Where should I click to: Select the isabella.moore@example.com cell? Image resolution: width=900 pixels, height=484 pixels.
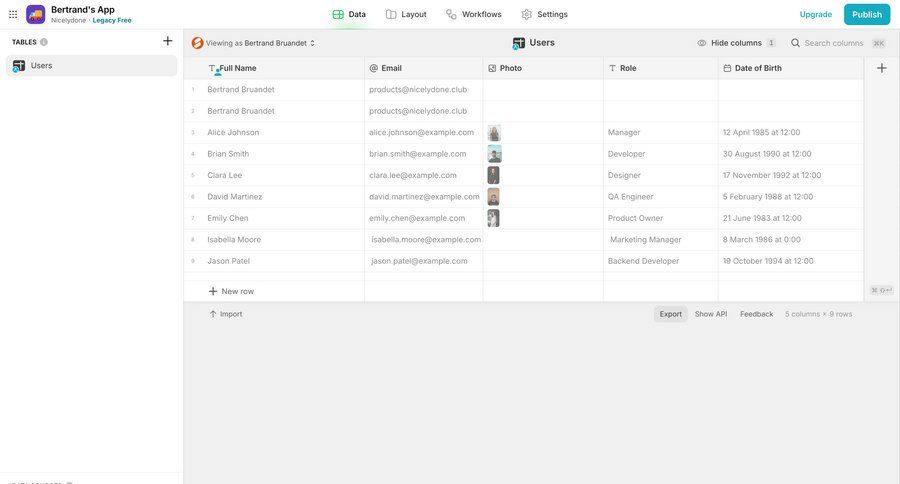click(x=424, y=239)
